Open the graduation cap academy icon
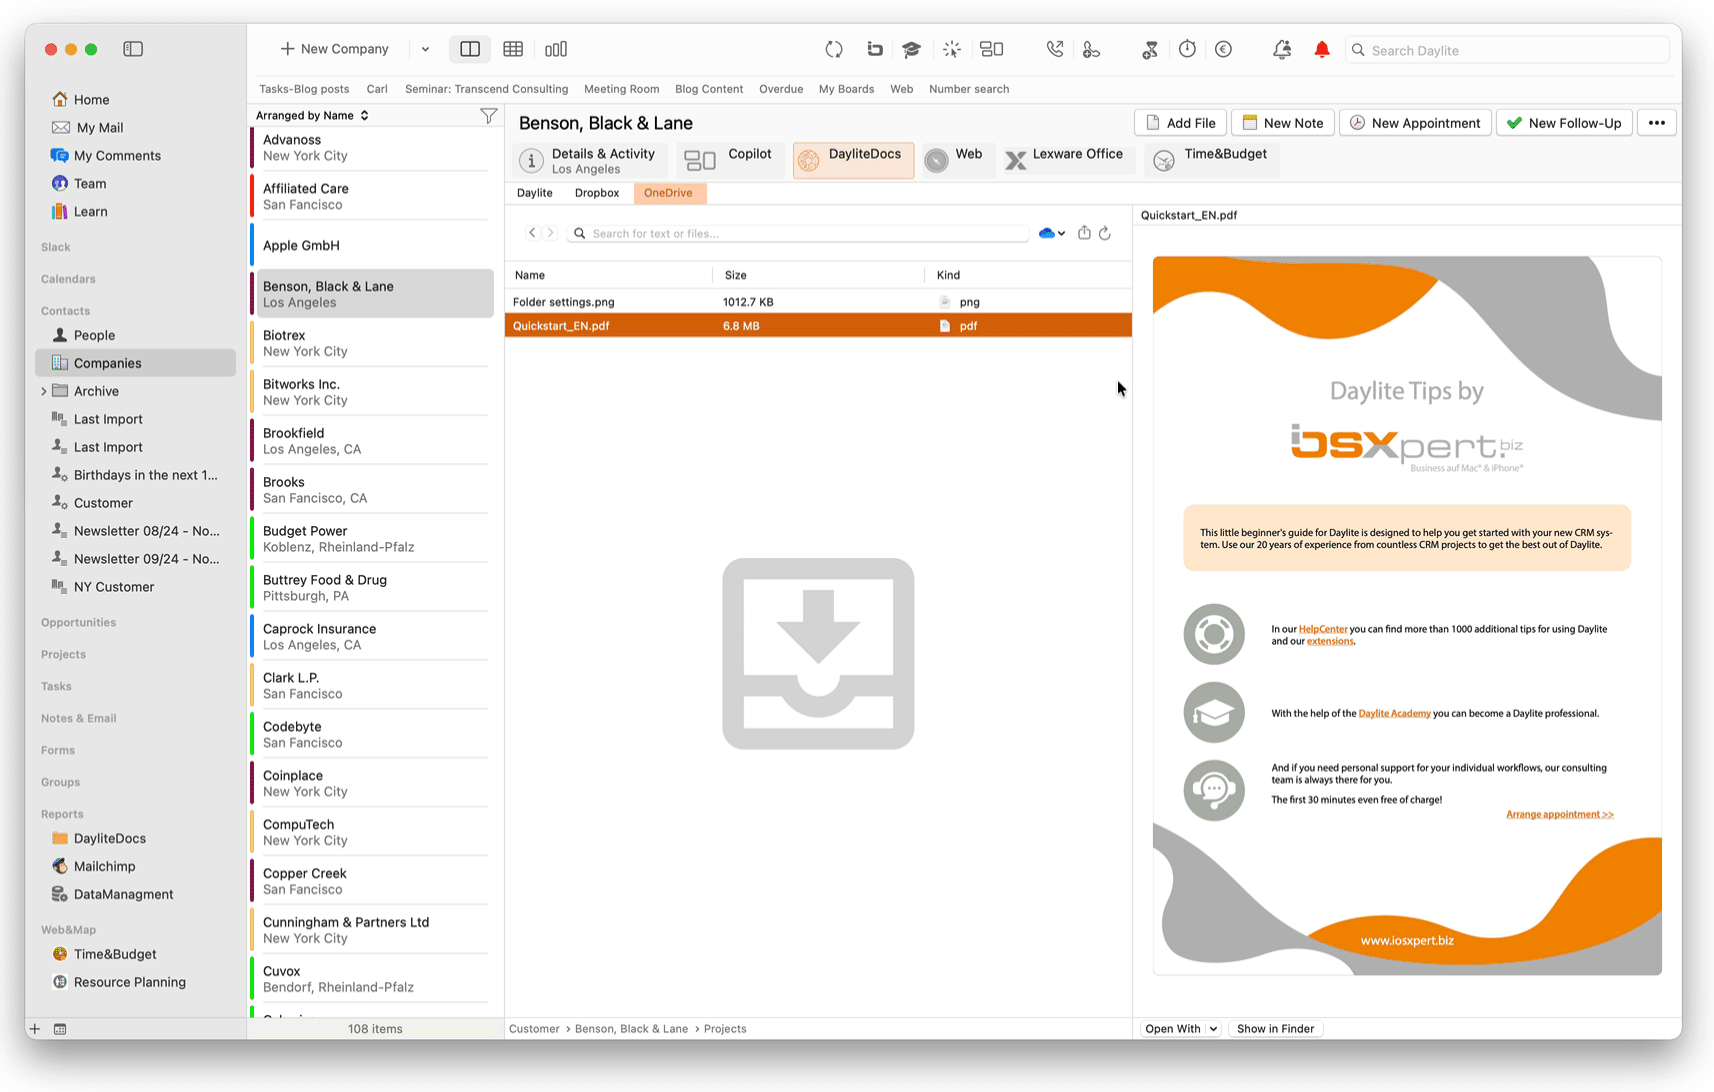The height and width of the screenshot is (1092, 1714). pos(911,49)
